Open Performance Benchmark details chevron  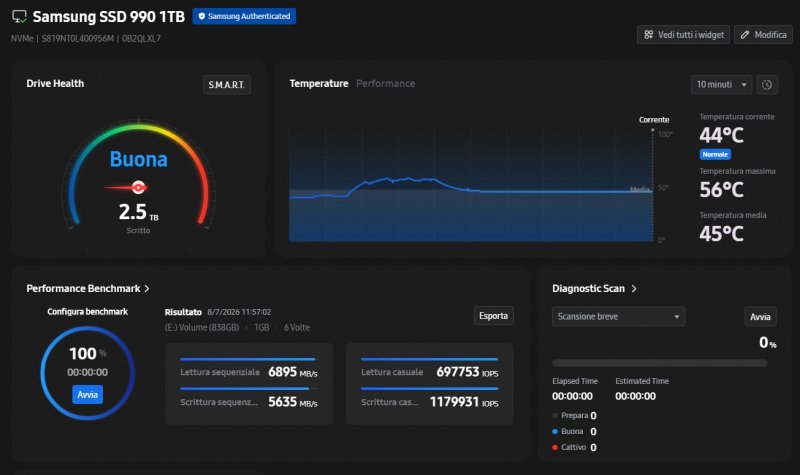[147, 288]
